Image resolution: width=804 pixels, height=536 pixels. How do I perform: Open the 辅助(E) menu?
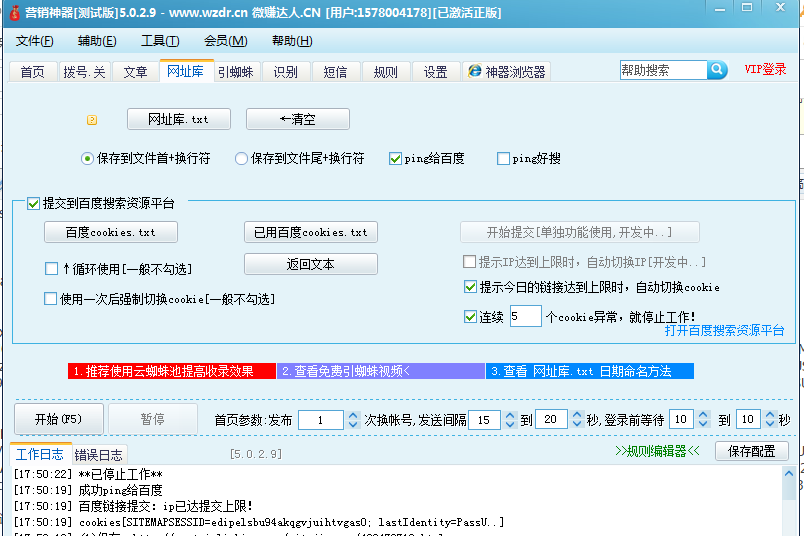coord(97,41)
